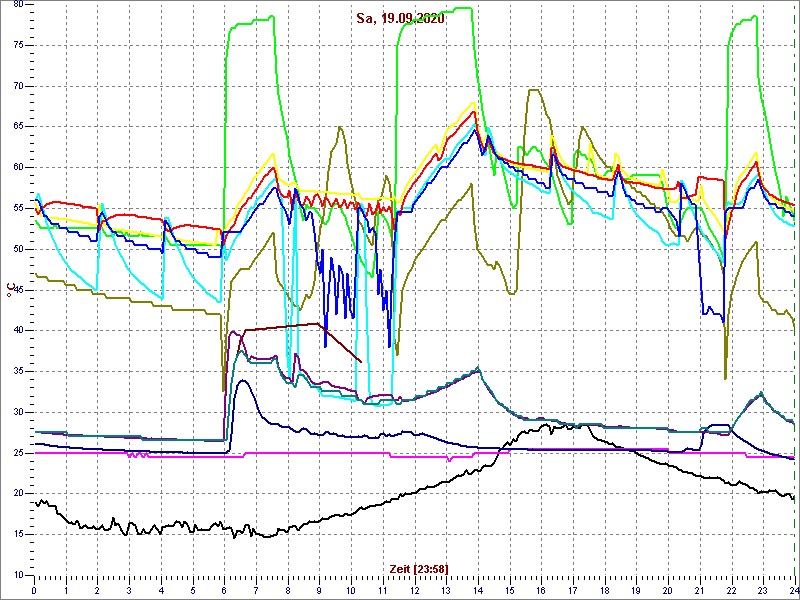Click the "35" value on the temperature axis
Screen dimensions: 800x600
[x=16, y=371]
